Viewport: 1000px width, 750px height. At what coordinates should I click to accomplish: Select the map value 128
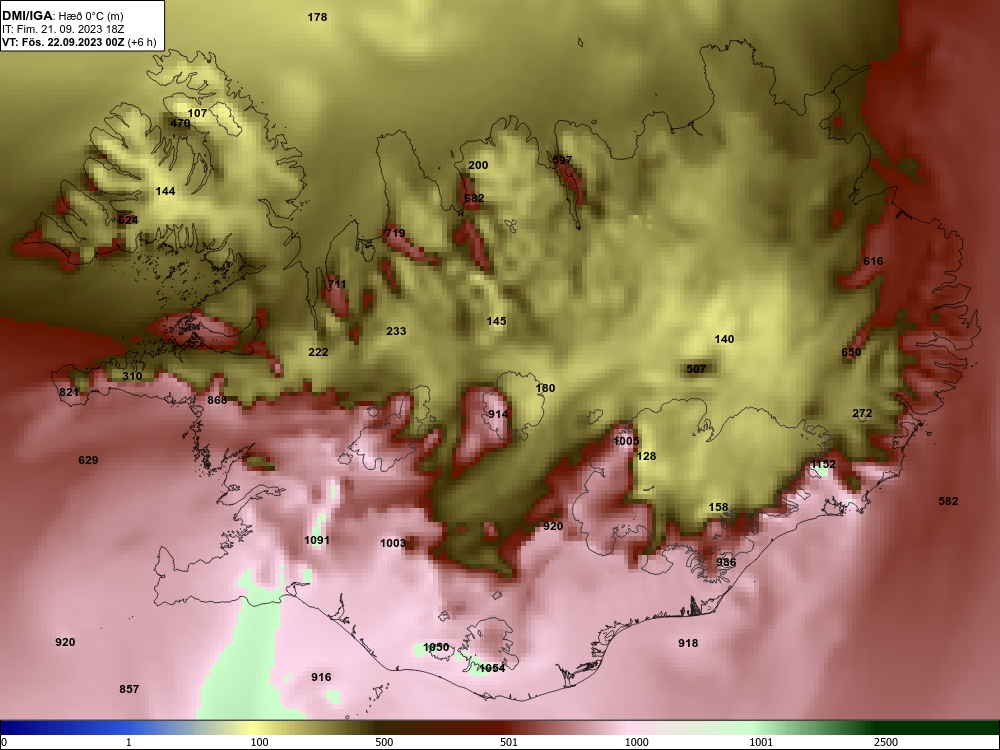point(646,457)
